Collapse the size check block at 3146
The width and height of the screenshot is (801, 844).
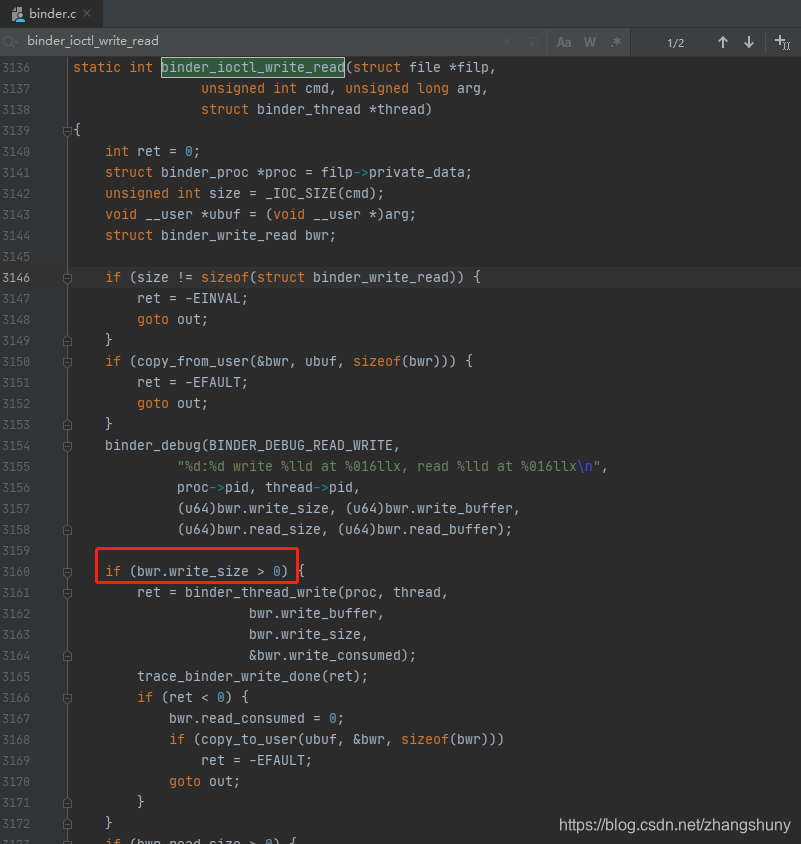coord(67,278)
